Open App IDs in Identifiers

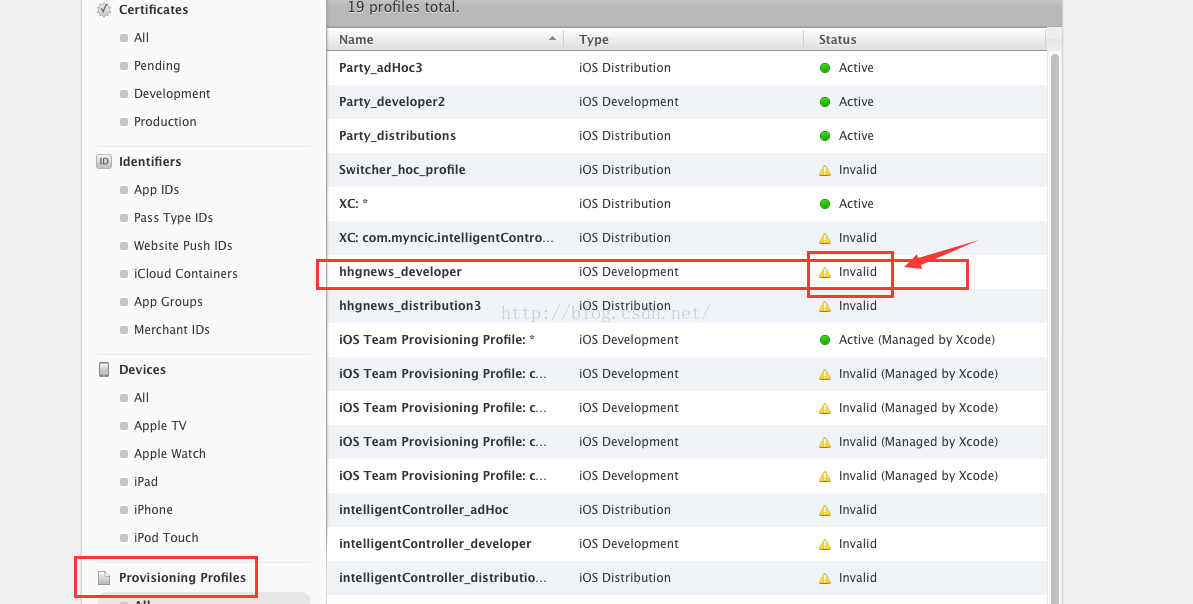click(x=156, y=190)
